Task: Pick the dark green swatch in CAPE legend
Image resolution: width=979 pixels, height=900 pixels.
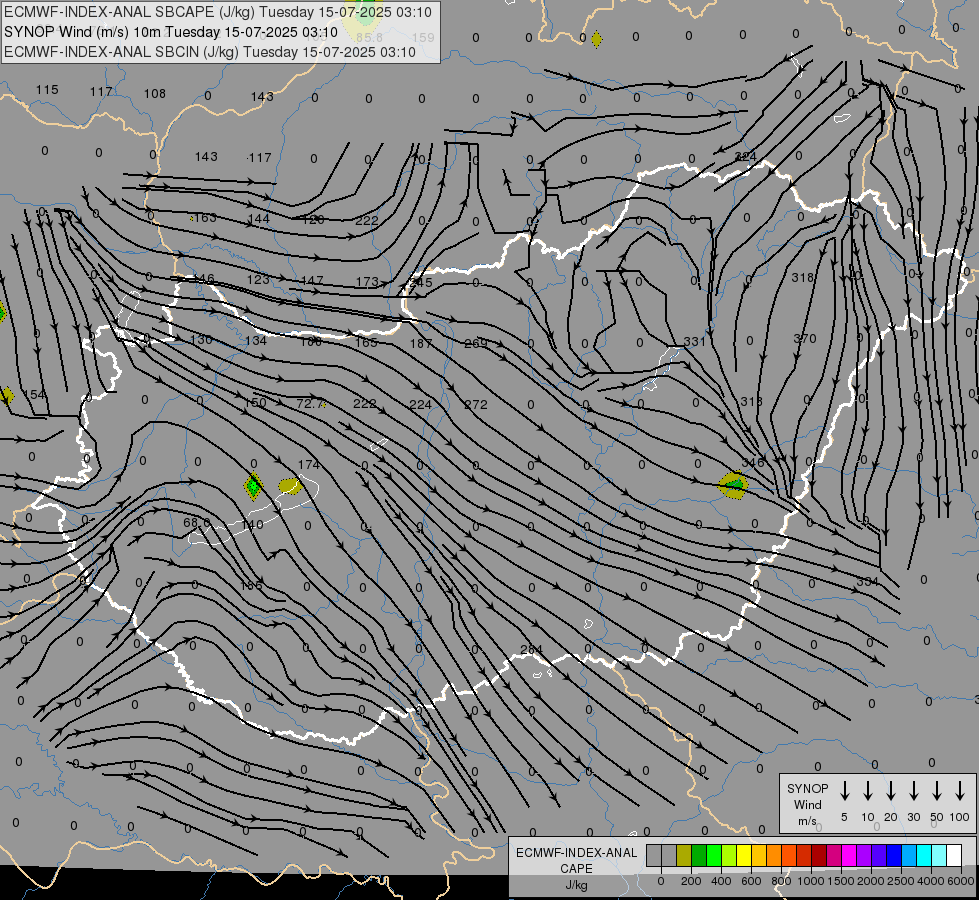Action: (x=699, y=856)
